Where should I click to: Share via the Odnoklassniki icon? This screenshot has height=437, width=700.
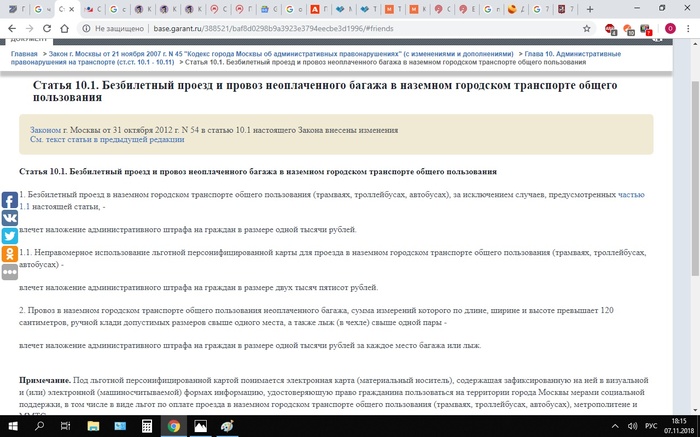click(9, 253)
